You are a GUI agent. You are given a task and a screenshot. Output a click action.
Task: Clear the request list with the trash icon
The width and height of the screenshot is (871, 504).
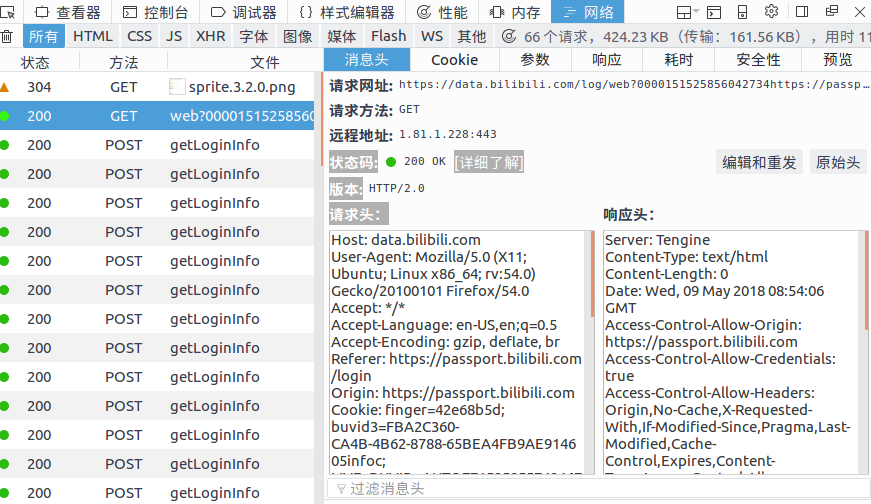7,37
